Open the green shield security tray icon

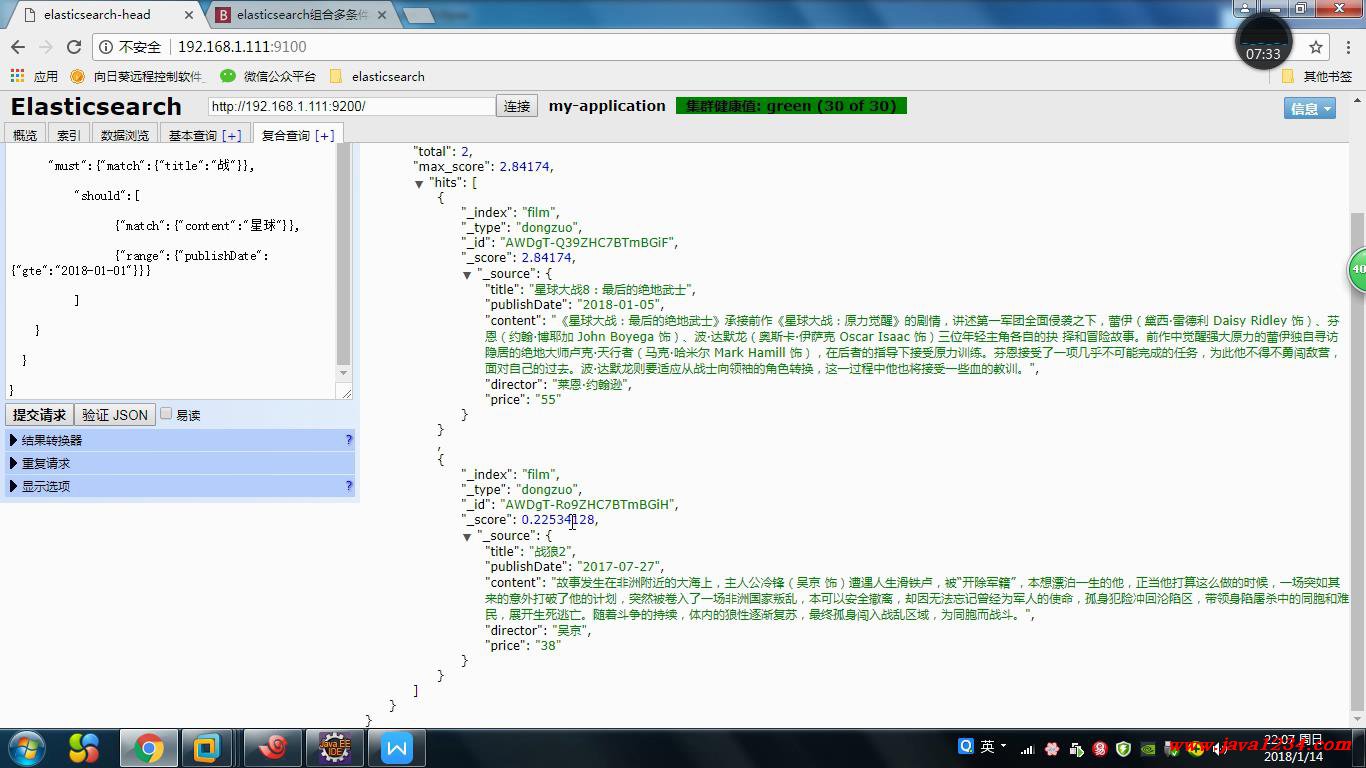click(1124, 749)
